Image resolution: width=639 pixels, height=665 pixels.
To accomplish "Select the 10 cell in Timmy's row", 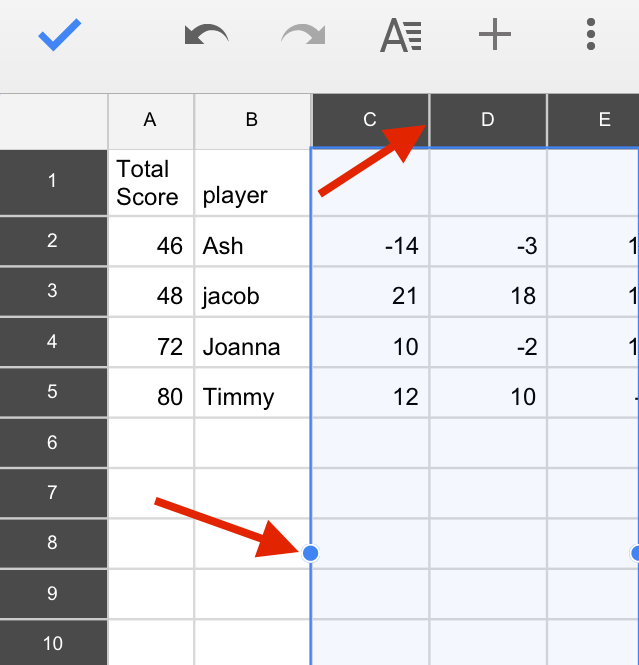I will coord(488,392).
